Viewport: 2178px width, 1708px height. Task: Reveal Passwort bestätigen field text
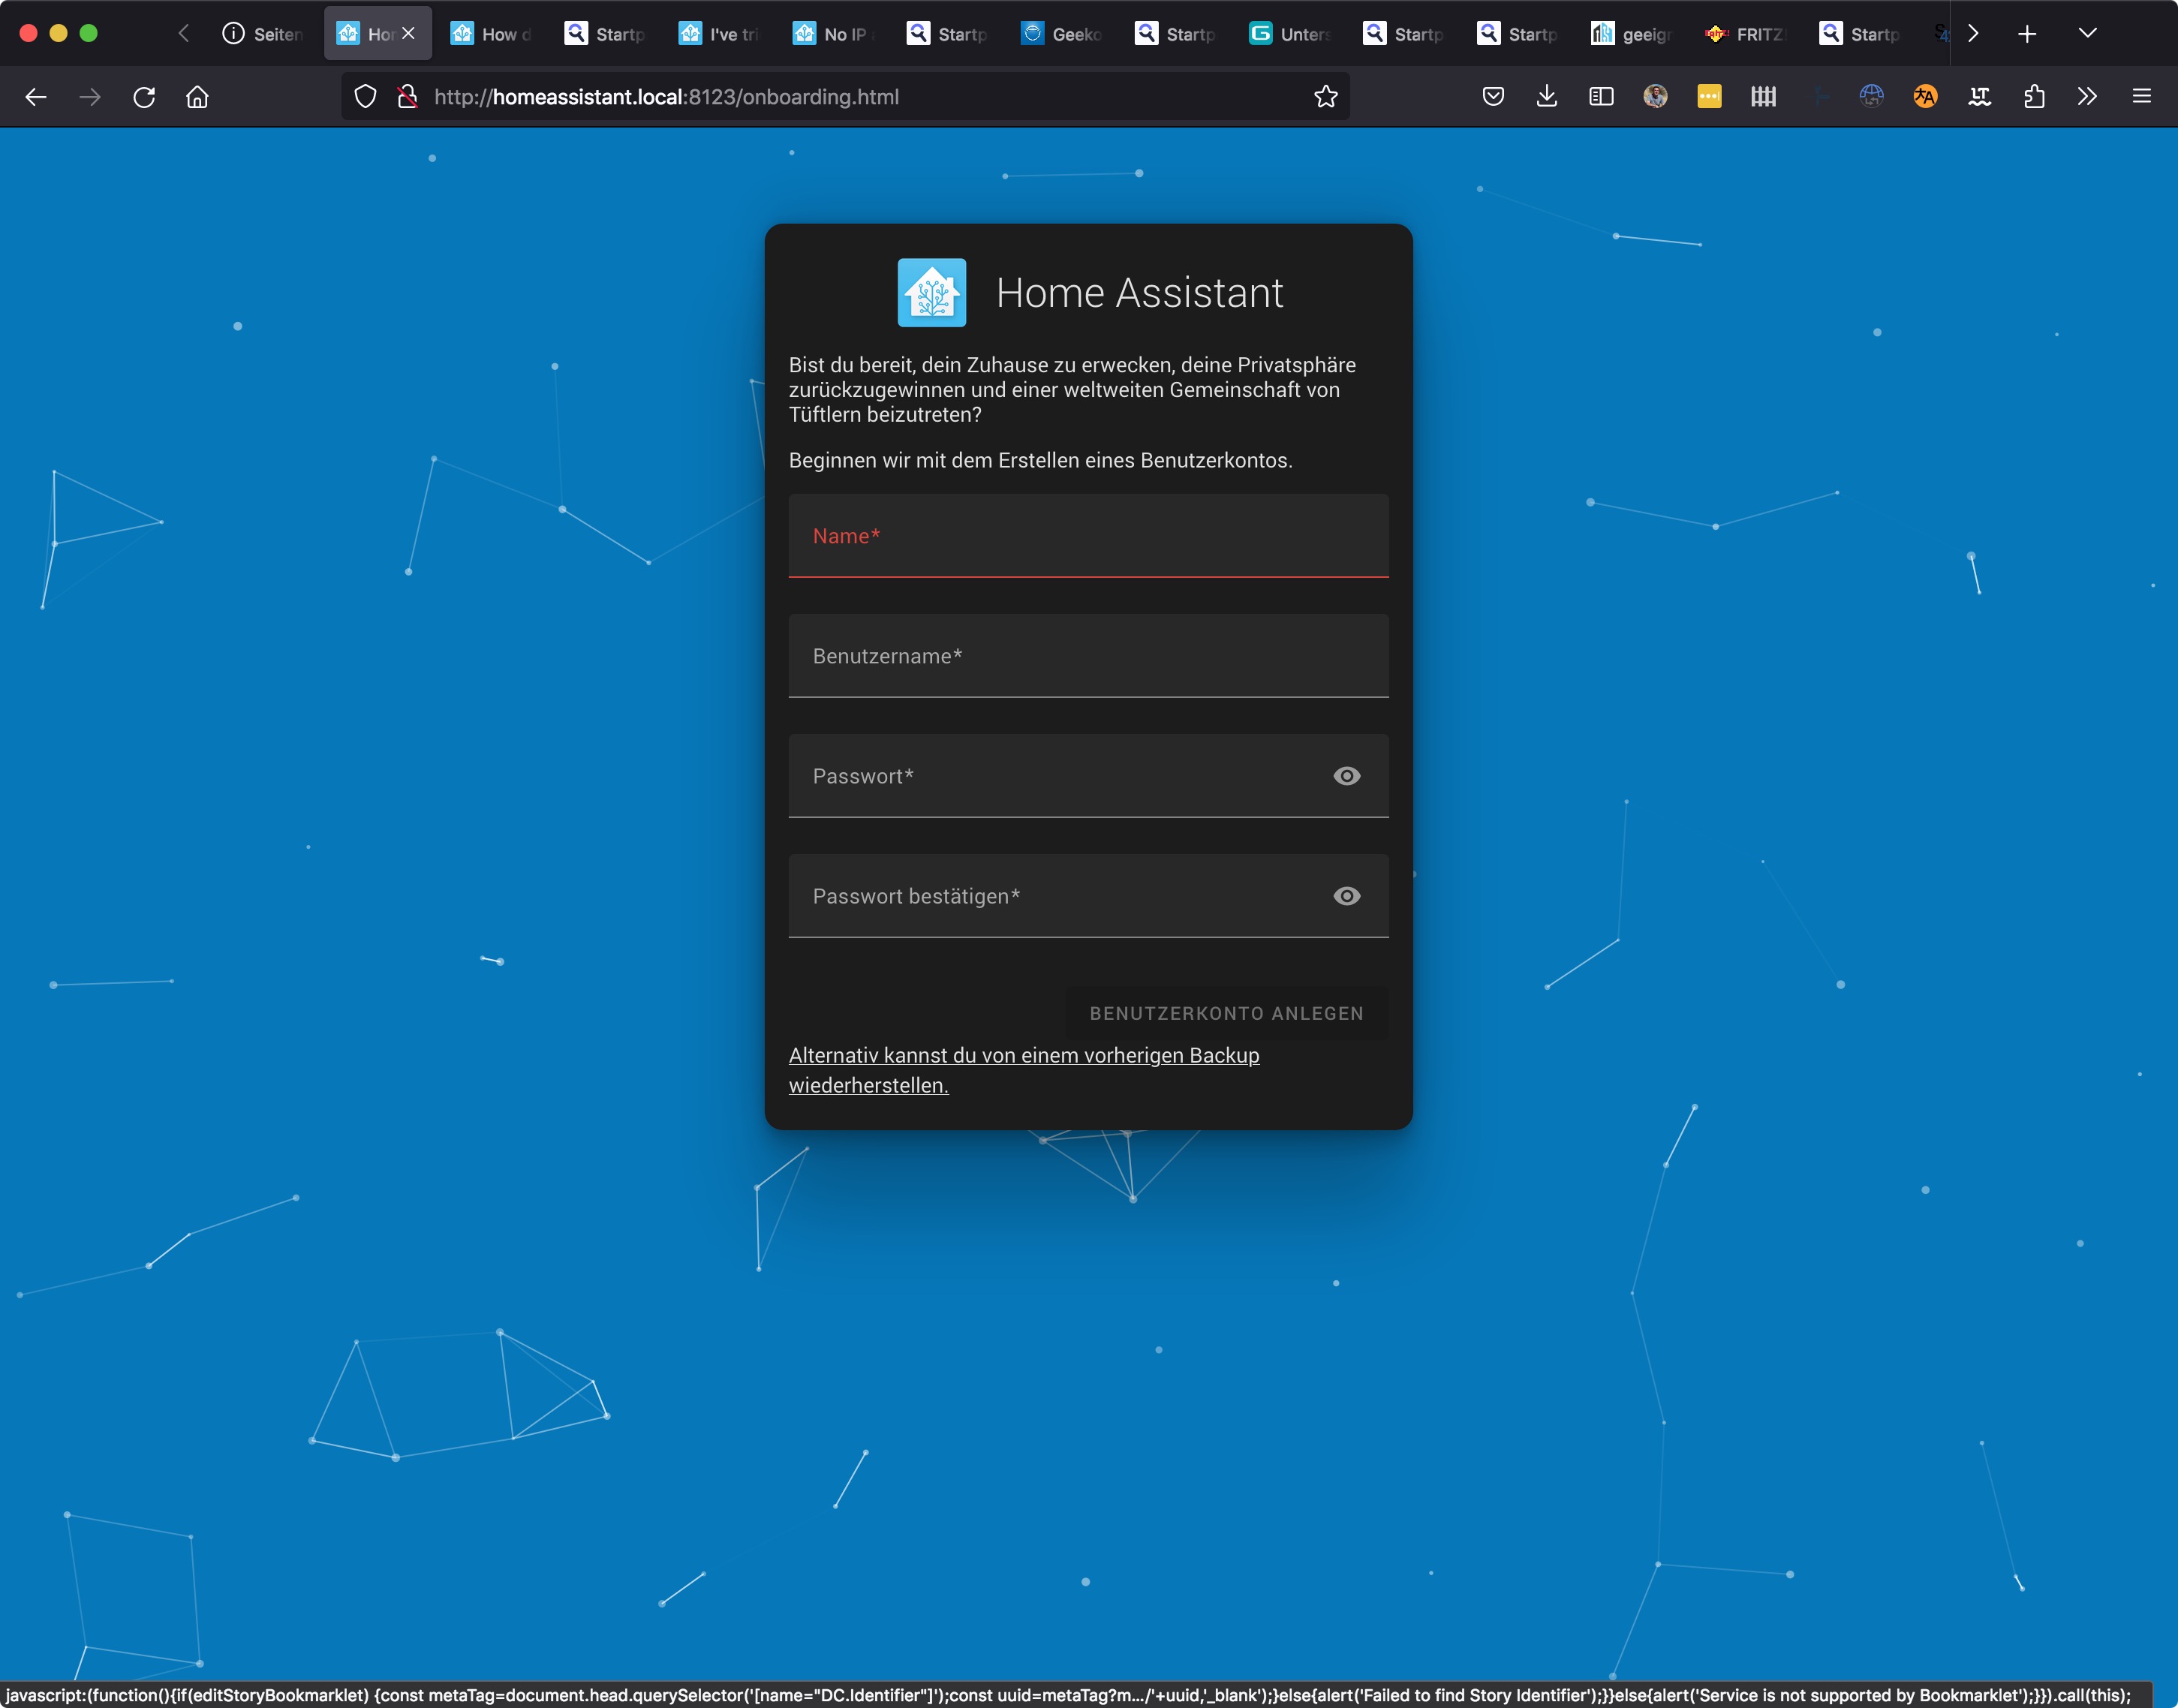pyautogui.click(x=1346, y=896)
